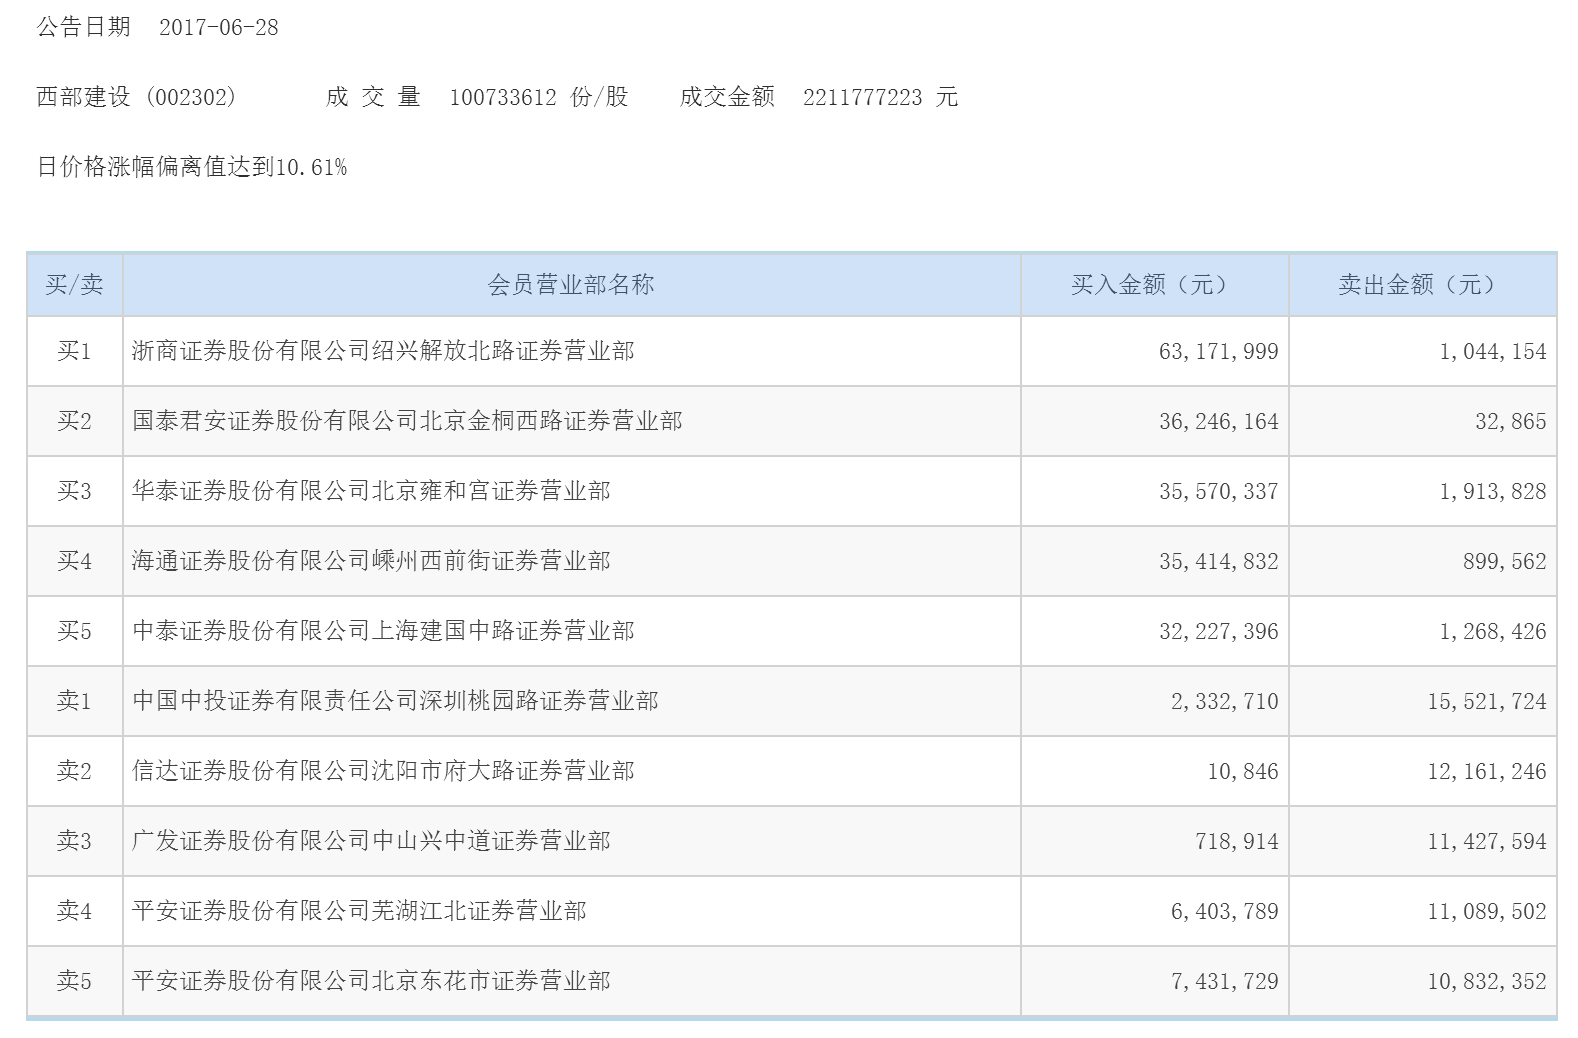
Task: Click the text 日价格涨幅偏离值达到10.61%
Action: click(192, 167)
